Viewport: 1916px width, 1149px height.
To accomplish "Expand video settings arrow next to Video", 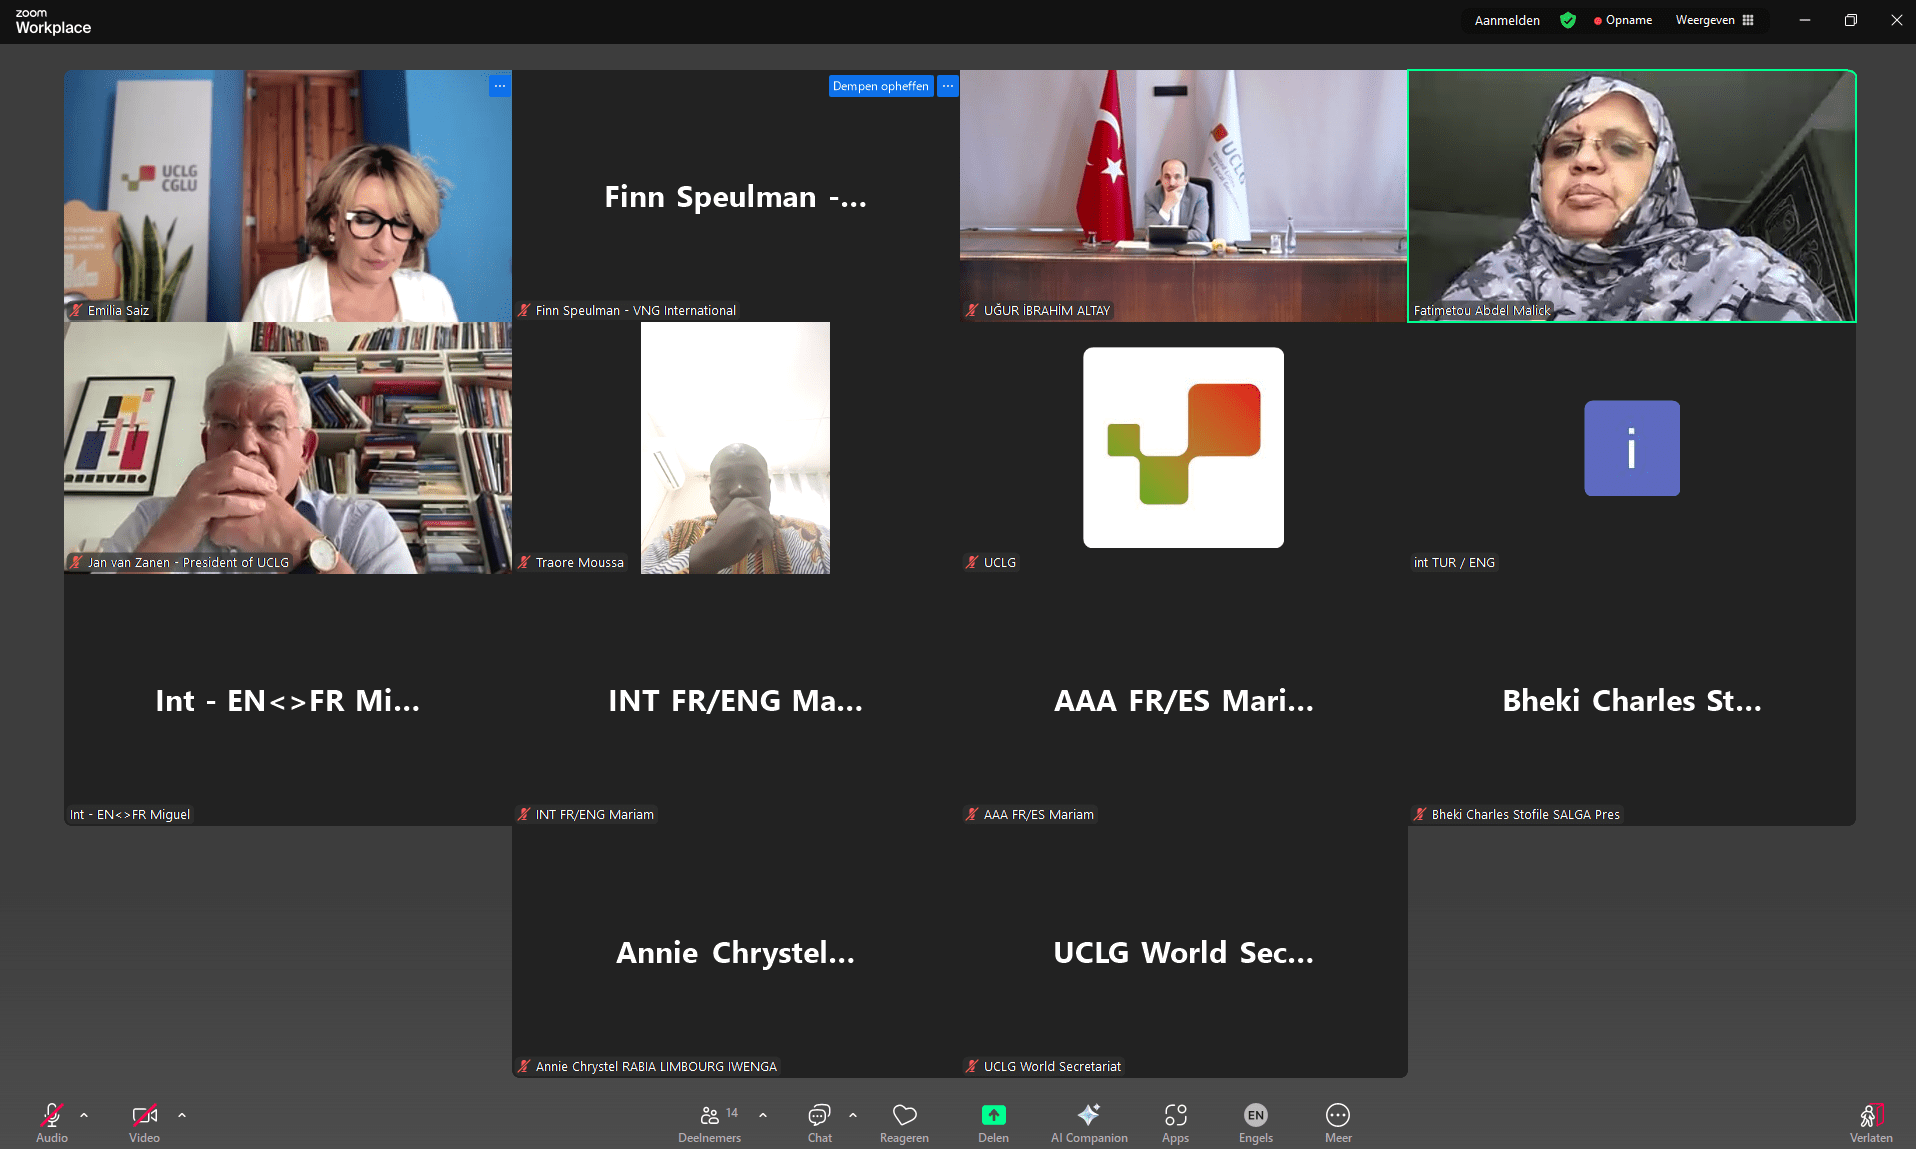I will (x=182, y=1114).
